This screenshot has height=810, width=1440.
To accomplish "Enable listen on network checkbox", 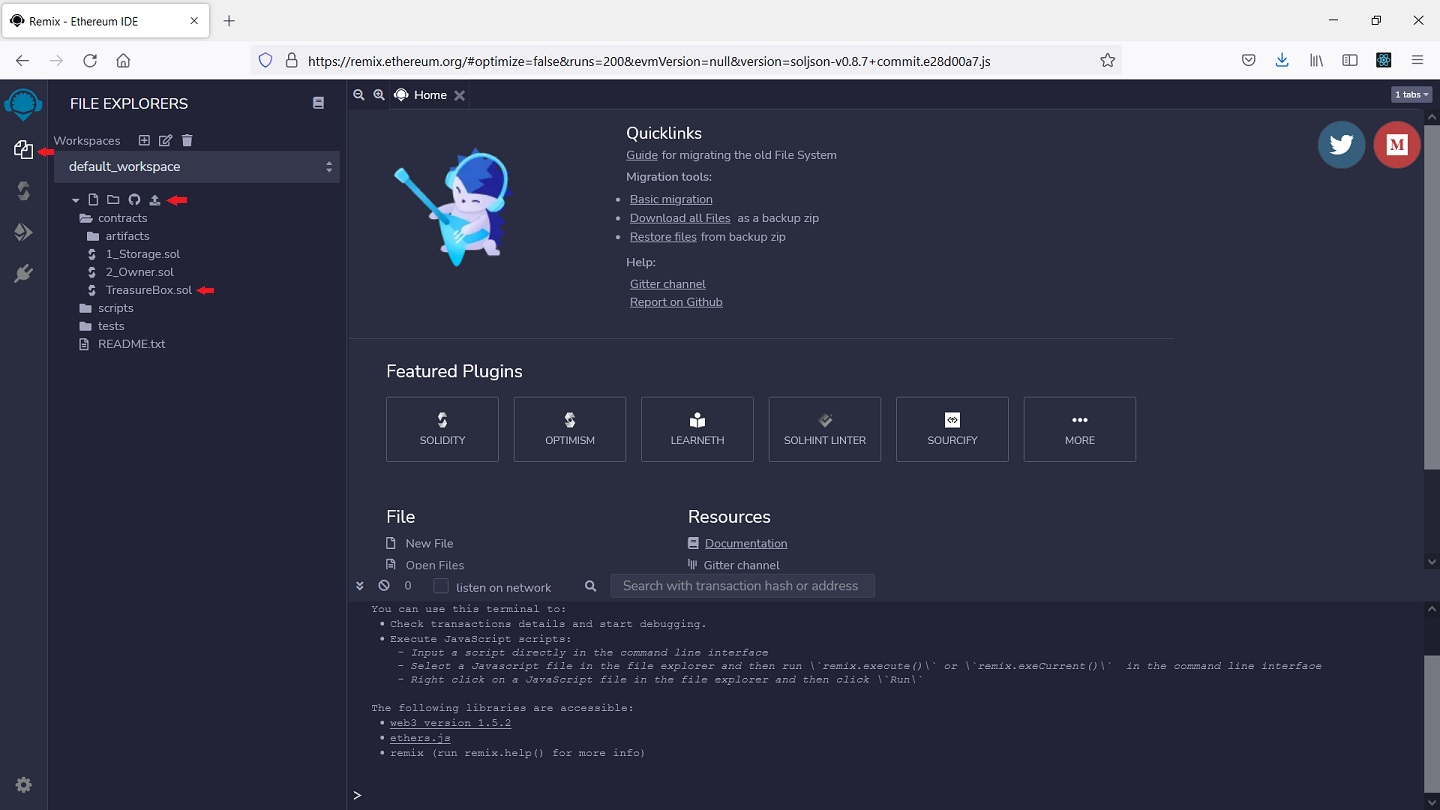I will coord(441,586).
